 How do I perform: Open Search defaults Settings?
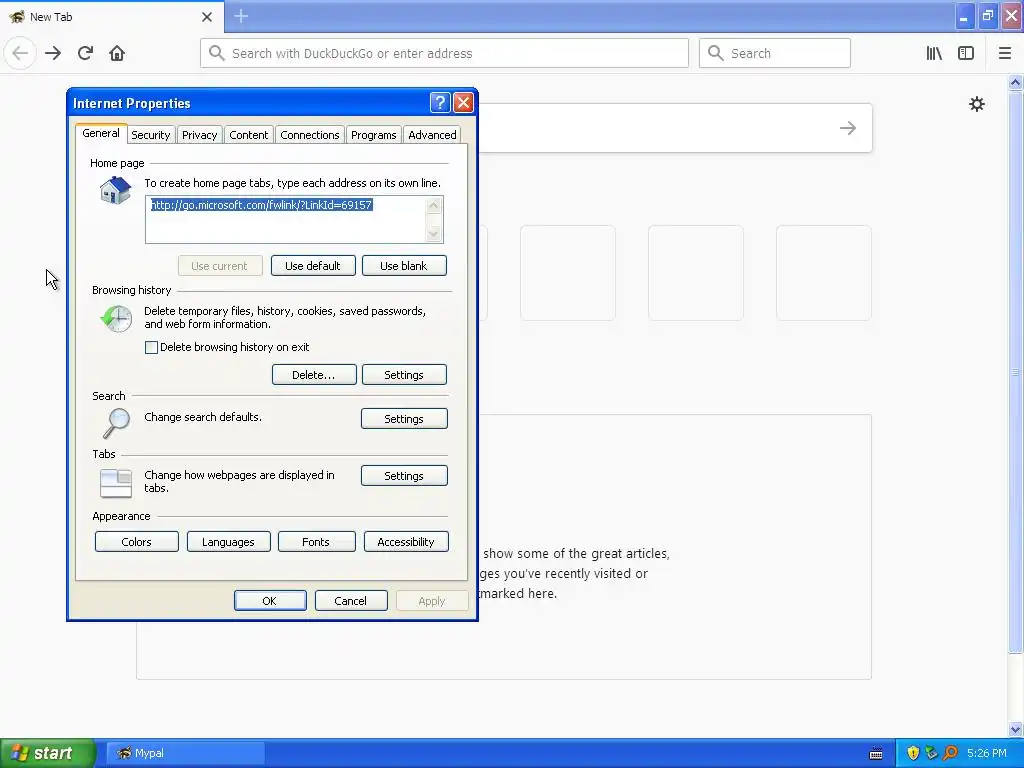(404, 419)
